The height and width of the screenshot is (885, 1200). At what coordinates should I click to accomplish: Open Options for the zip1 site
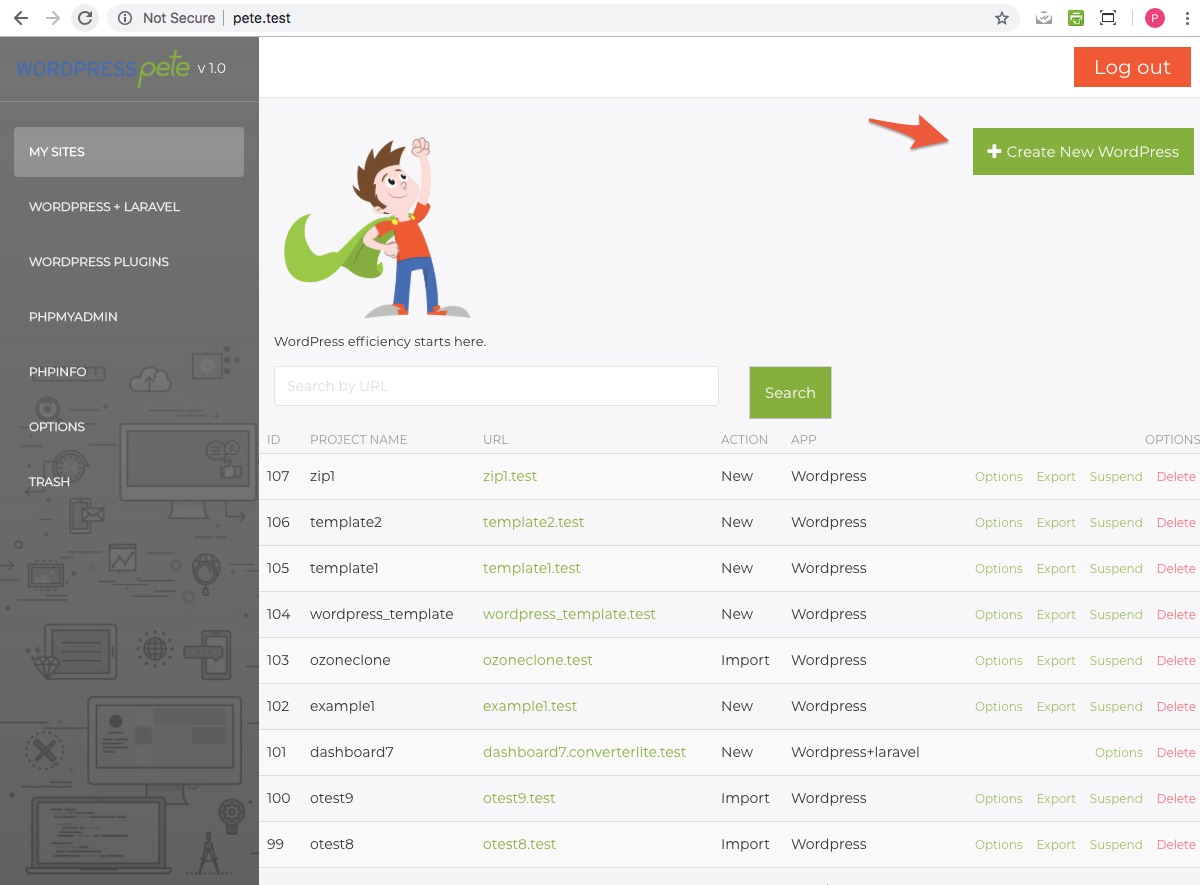pos(999,477)
